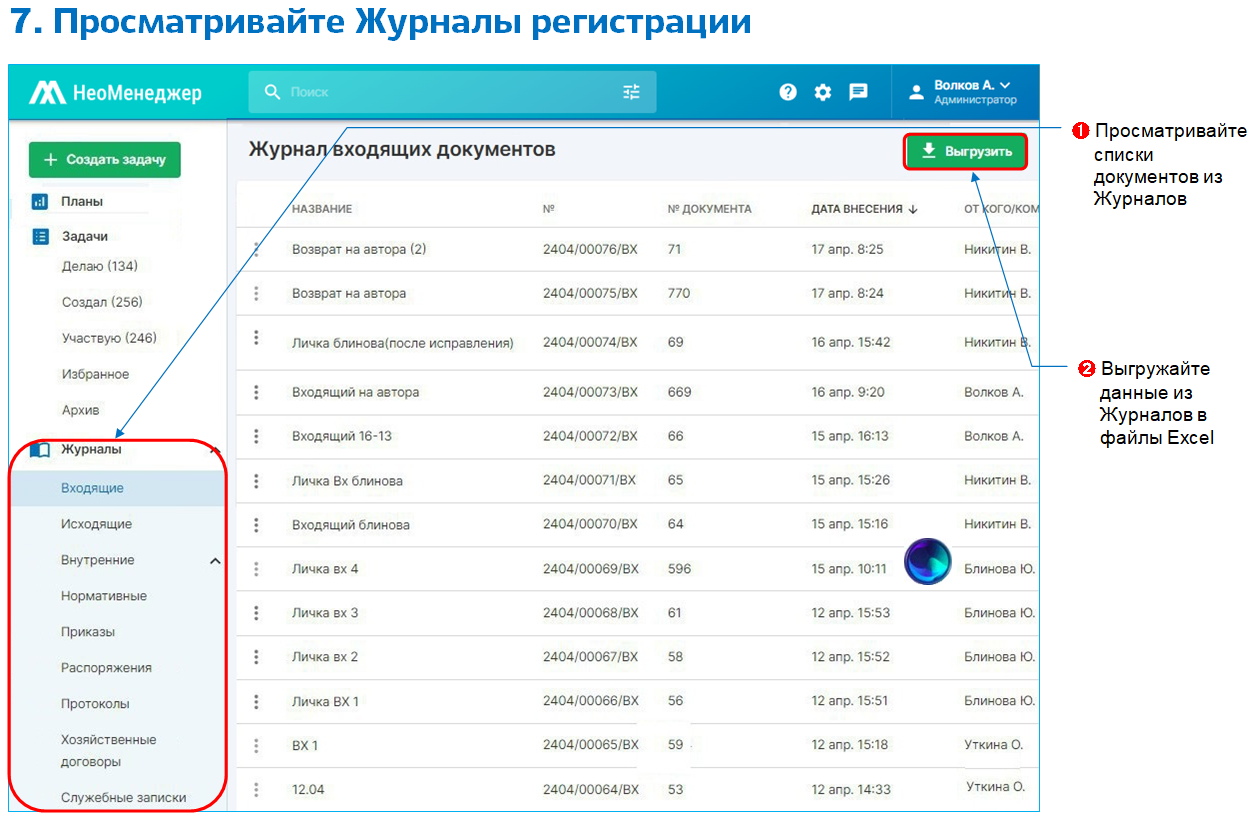This screenshot has width=1258, height=820.
Task: Open the Служебные записки journal
Action: [x=123, y=798]
